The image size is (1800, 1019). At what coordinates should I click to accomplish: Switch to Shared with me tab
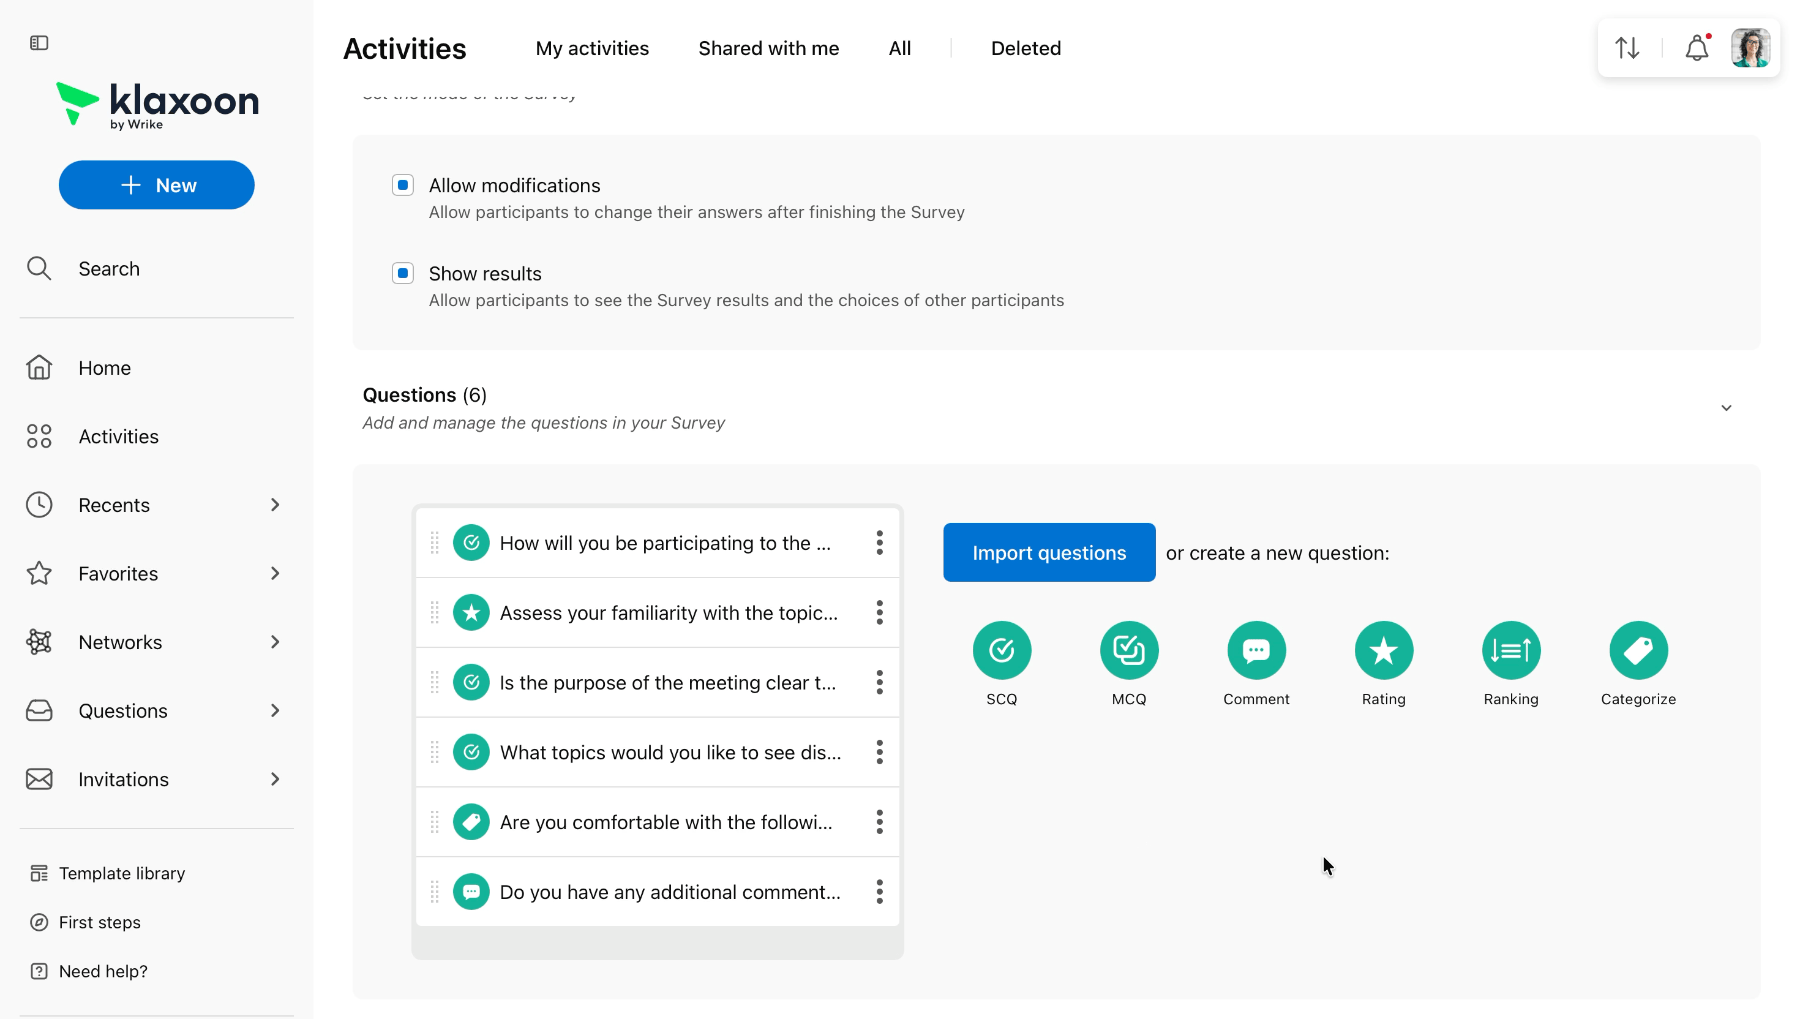point(768,48)
